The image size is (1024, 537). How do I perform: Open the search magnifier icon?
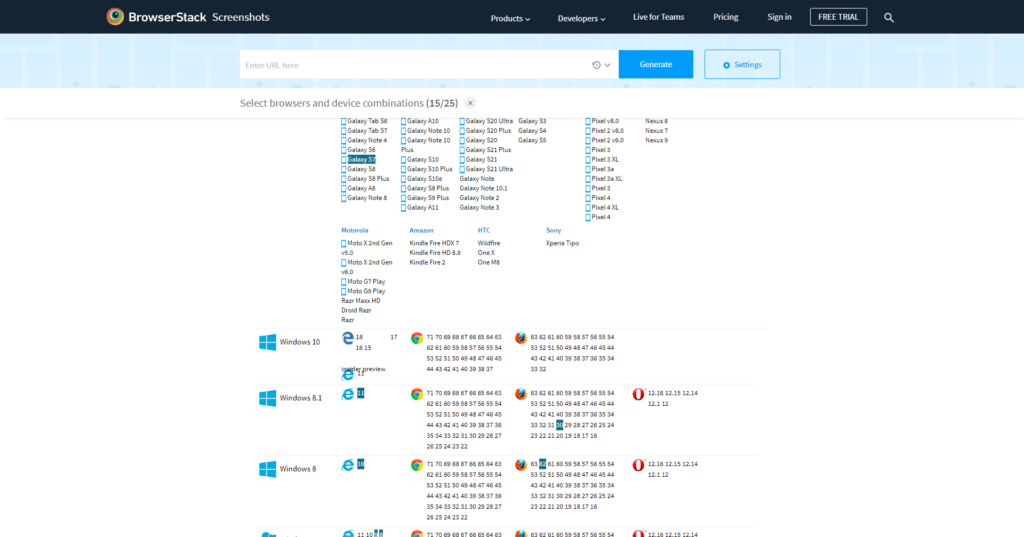889,18
